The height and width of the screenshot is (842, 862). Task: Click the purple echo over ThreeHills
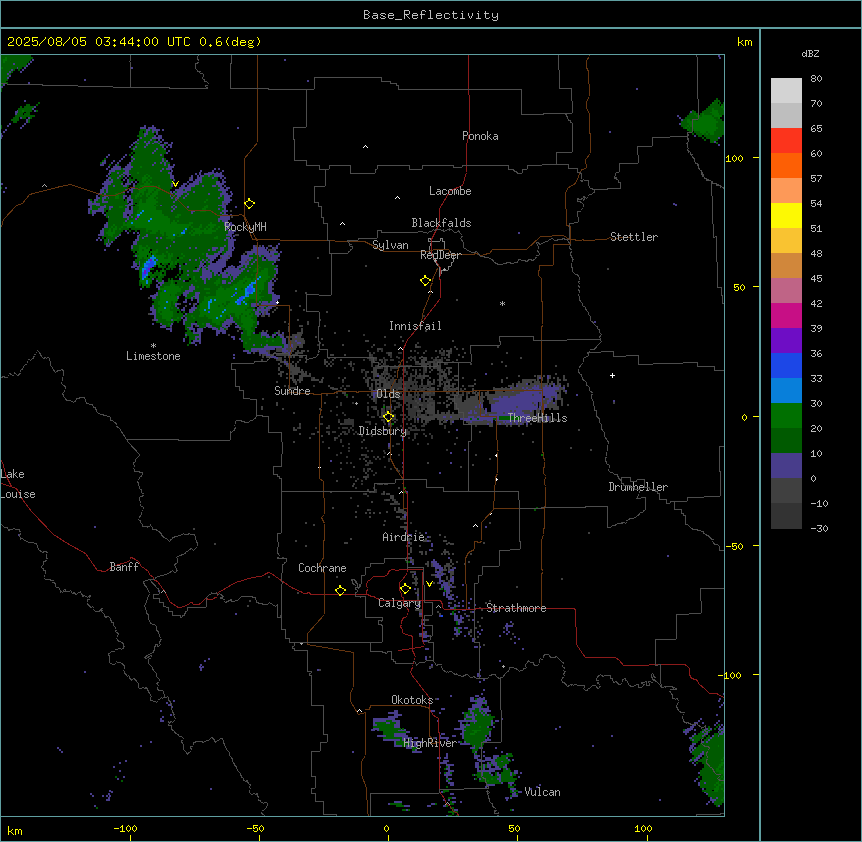coord(522,400)
